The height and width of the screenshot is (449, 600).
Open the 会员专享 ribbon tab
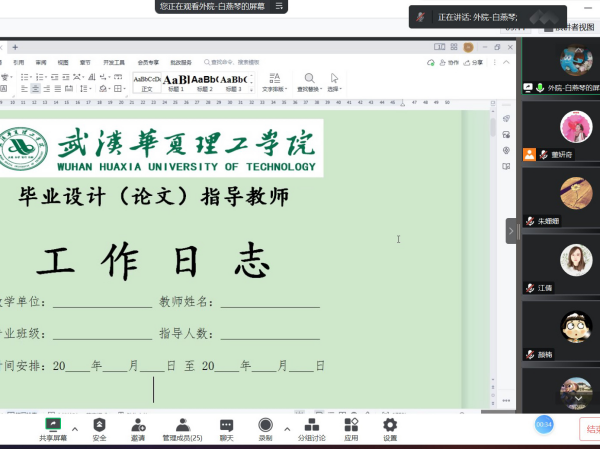click(148, 62)
